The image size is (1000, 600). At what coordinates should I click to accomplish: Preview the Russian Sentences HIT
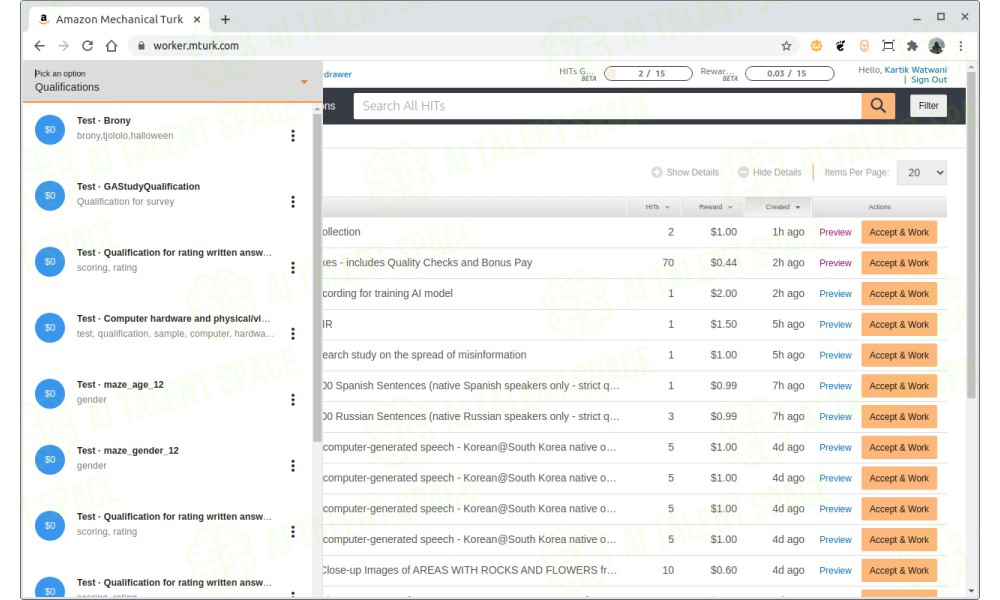coord(835,416)
